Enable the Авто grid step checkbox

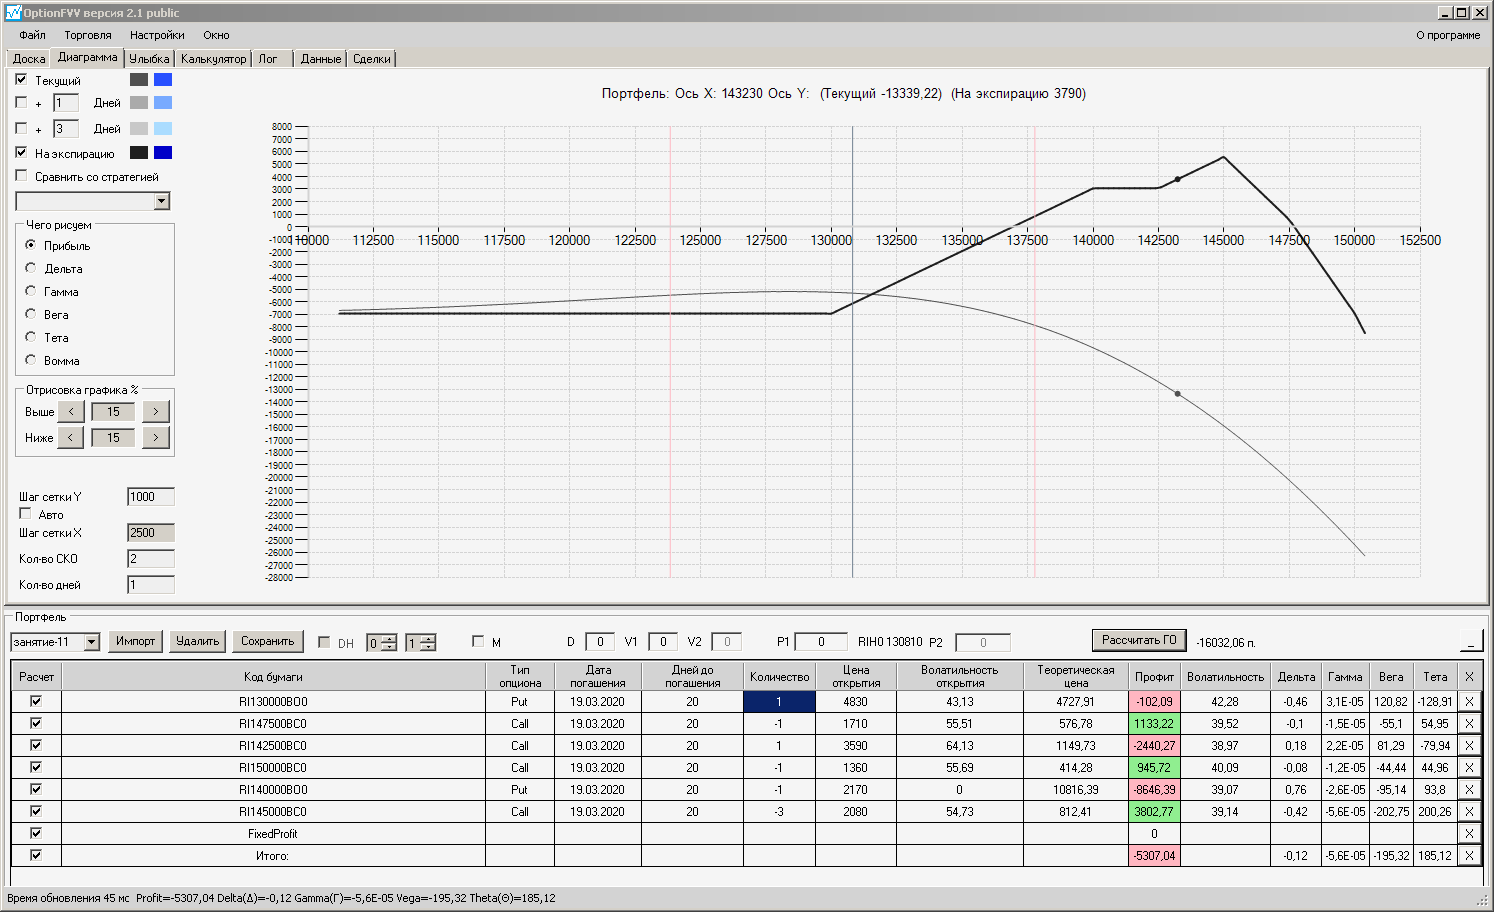26,514
